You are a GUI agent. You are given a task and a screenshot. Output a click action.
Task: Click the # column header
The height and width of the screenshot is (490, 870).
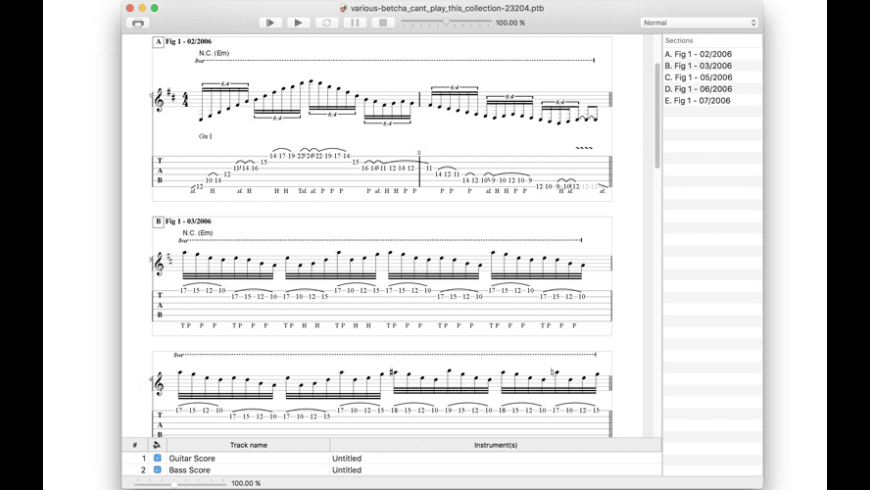(135, 444)
